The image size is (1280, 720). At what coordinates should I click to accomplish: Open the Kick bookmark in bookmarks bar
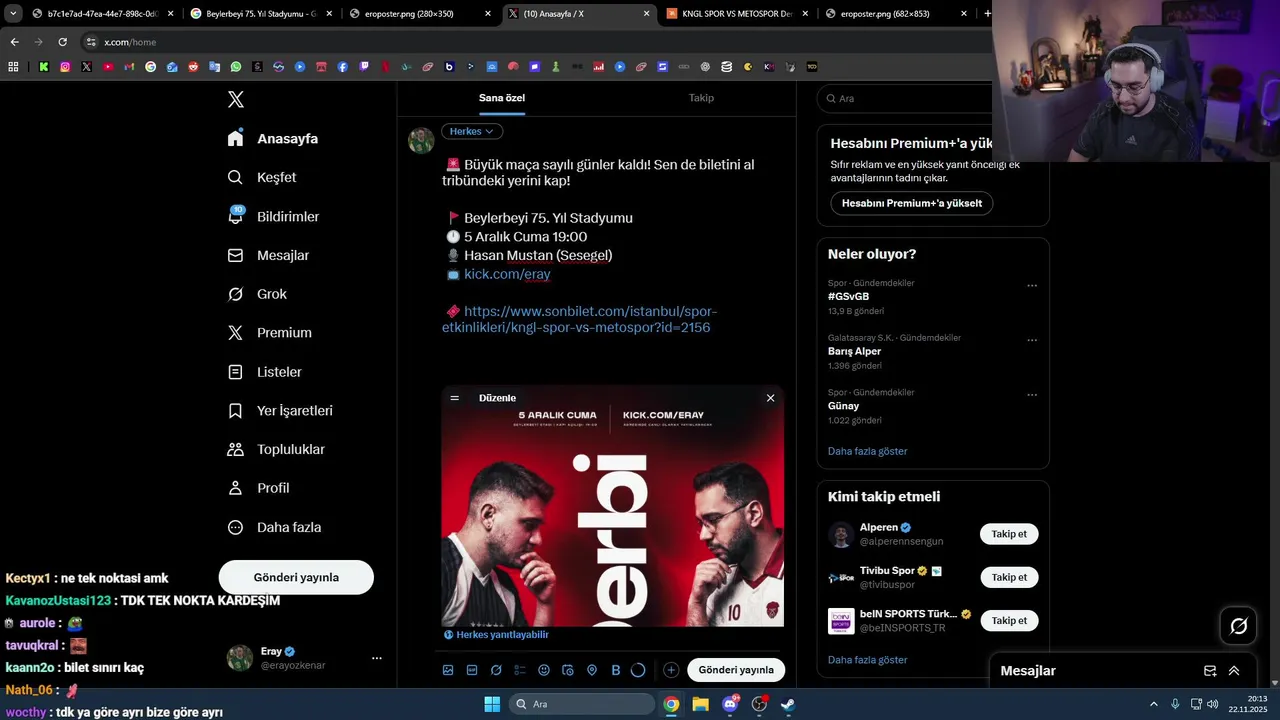click(44, 67)
